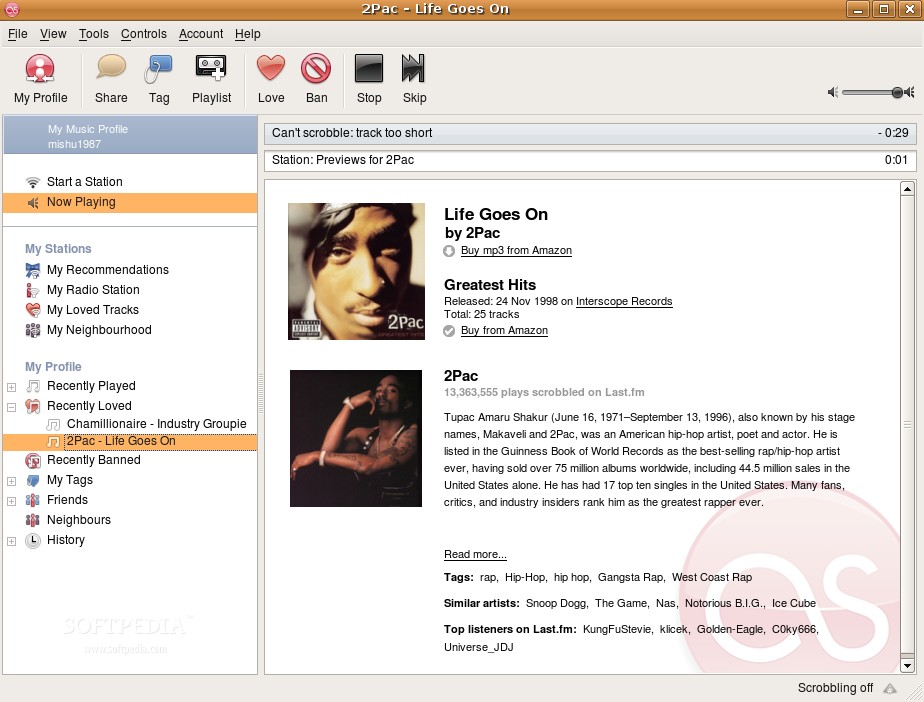Click the Share speech bubble icon
Viewport: 924px width, 702px height.
[111, 67]
